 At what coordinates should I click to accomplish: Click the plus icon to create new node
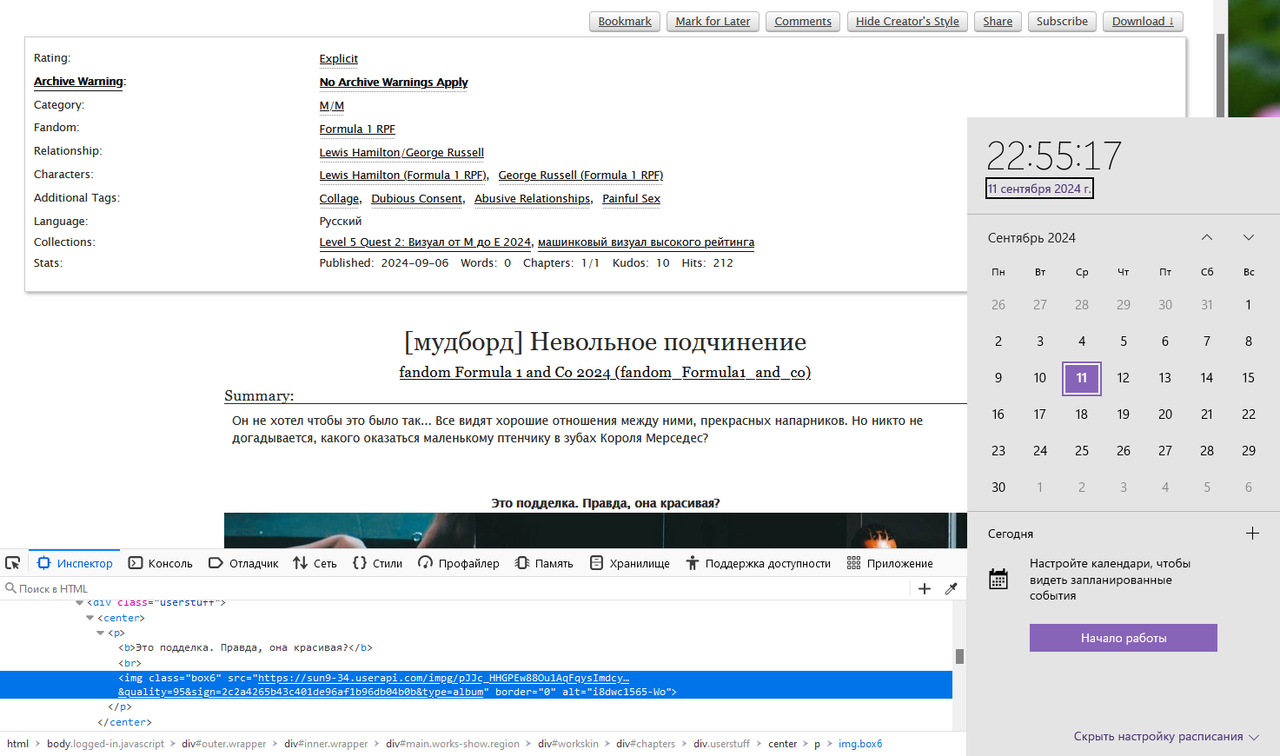[x=925, y=589]
